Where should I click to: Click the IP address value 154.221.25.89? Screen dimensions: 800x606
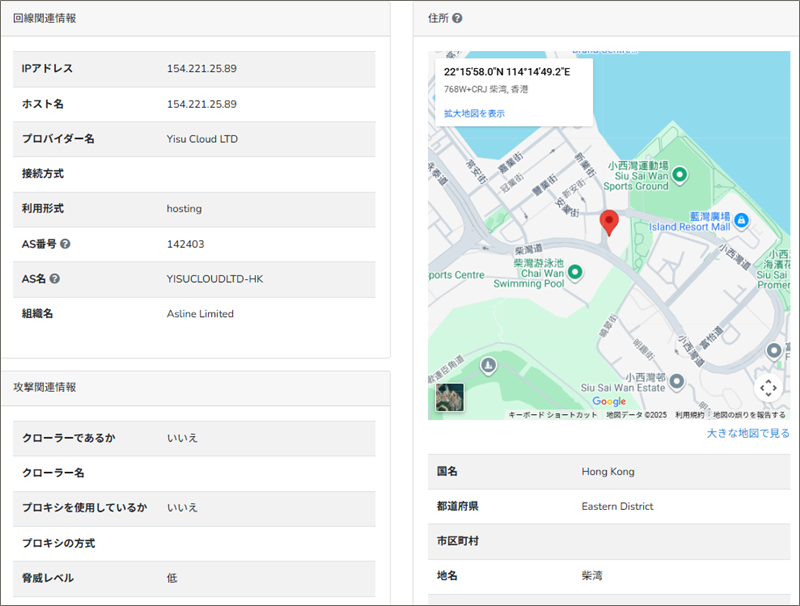(201, 69)
